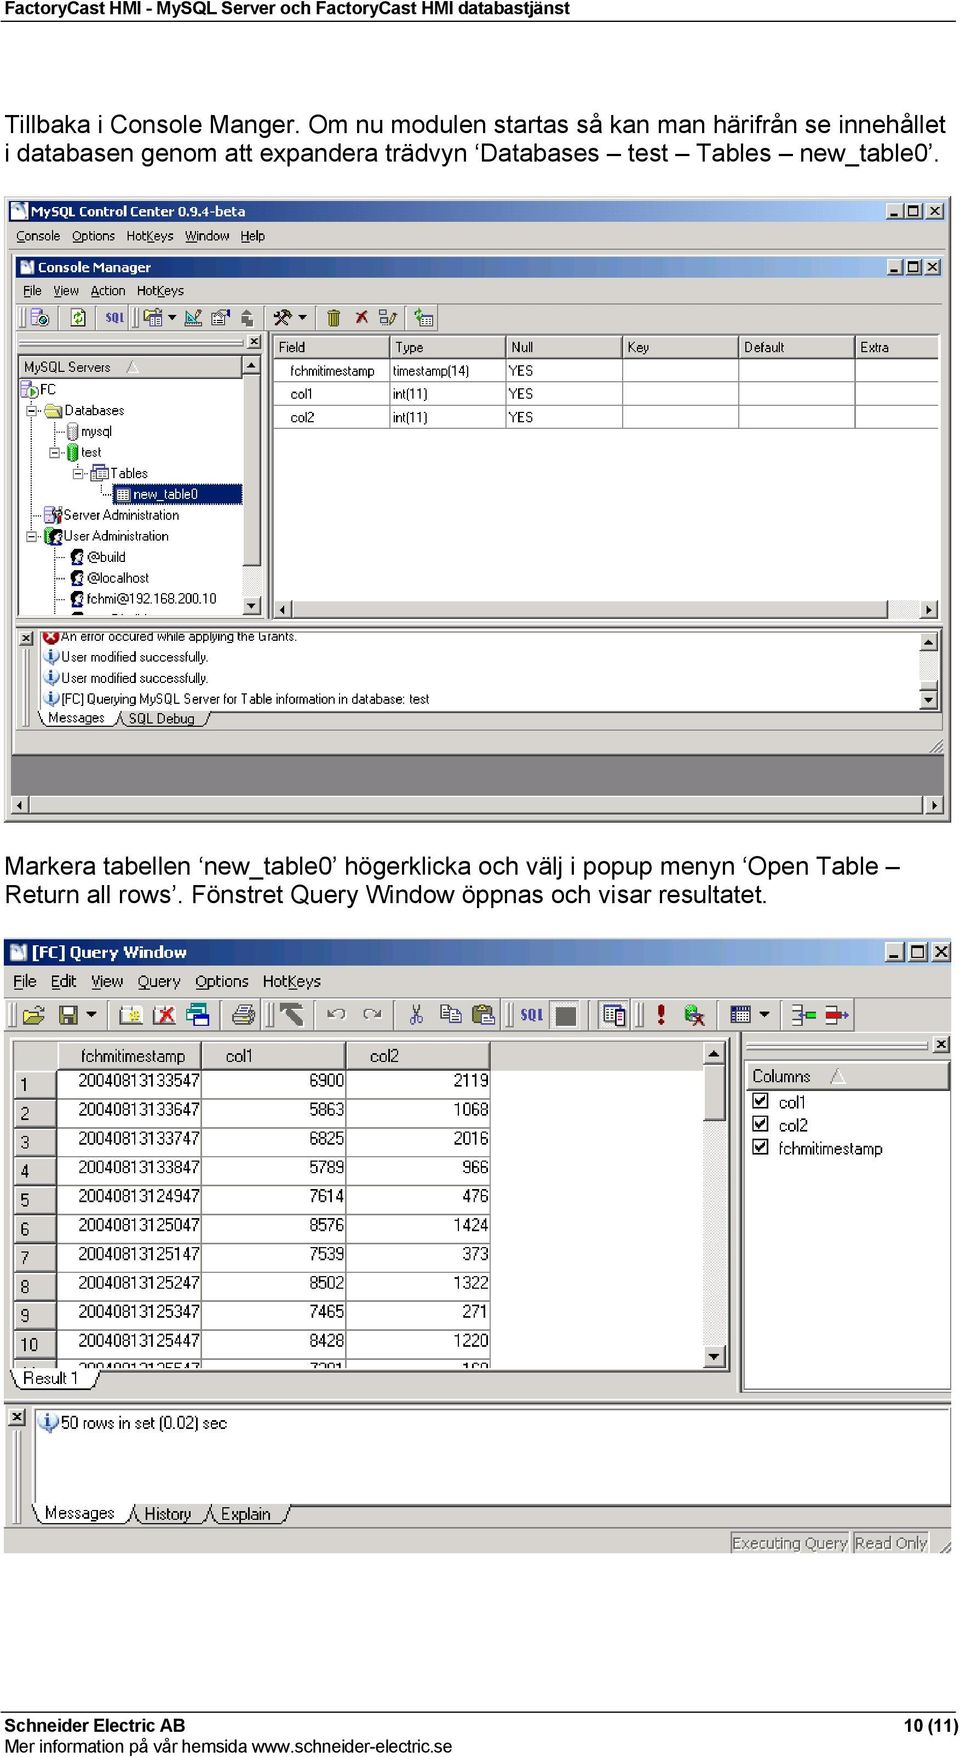Open the grid view dropdown arrow
Viewport: 960px width, 1757px height.
[765, 1015]
